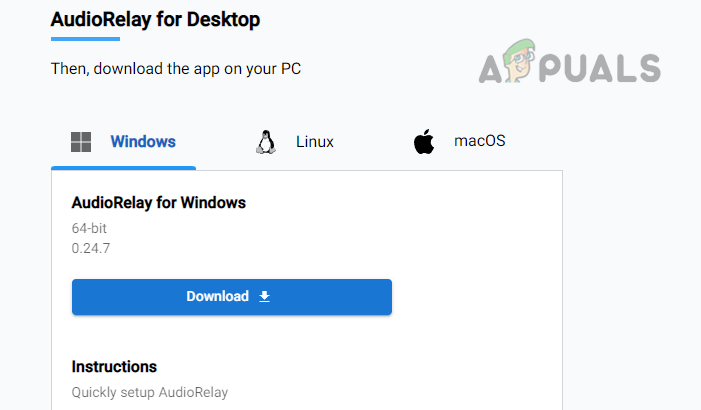
Task: Click the 64-bit architecture label
Action: click(x=89, y=228)
